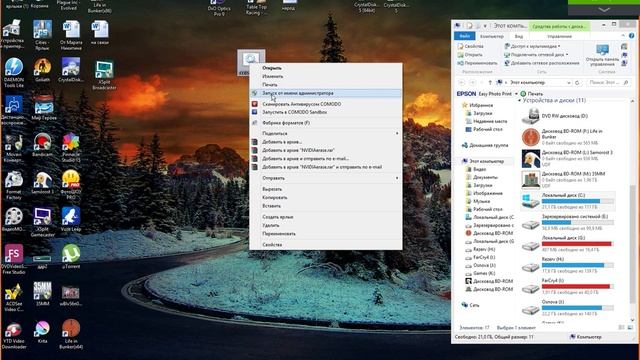Viewport: 640px width, 360px height.
Task: Click Explorer back navigation arrow
Action: tap(462, 83)
